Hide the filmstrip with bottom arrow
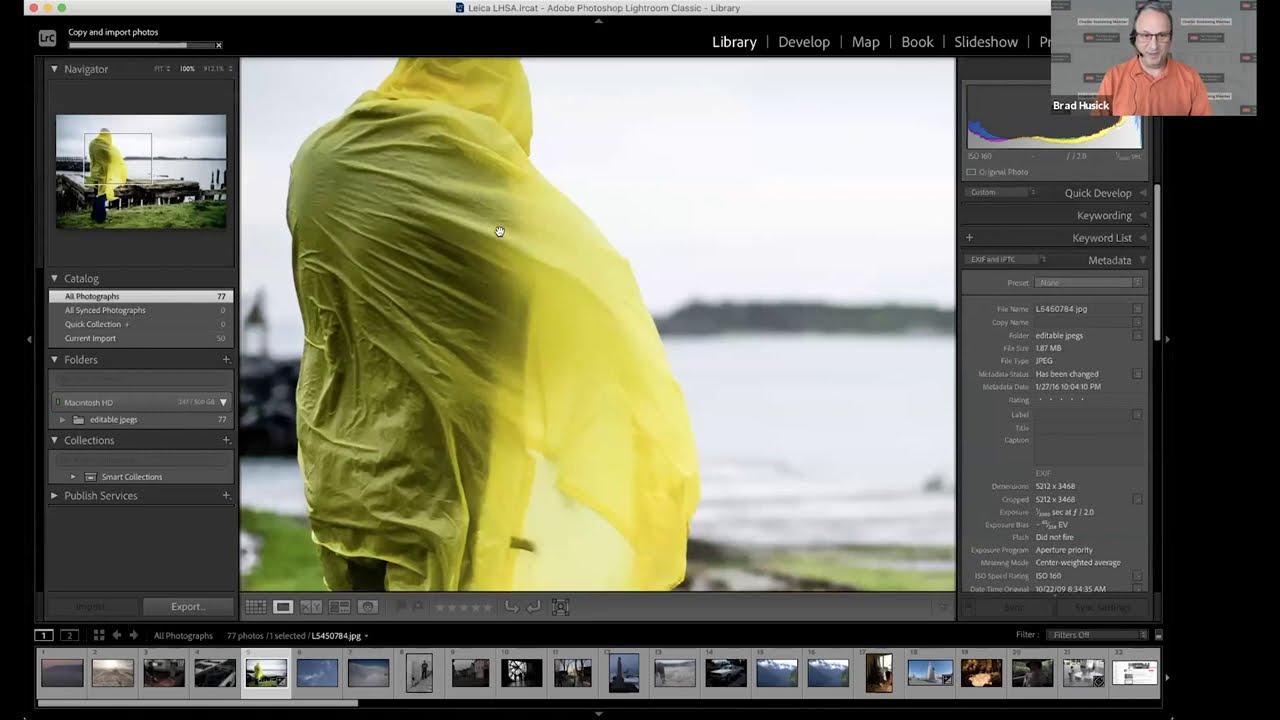Screen dimensions: 1280x720 (x=598, y=714)
